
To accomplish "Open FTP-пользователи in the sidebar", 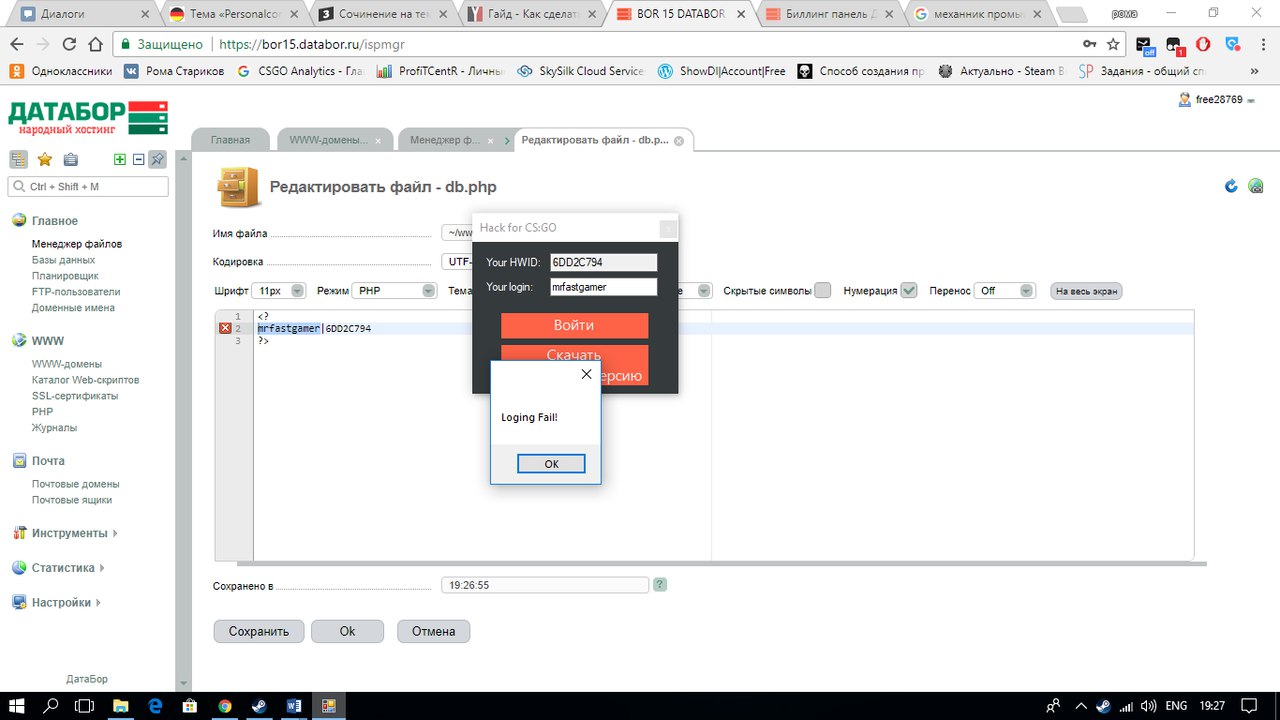I will click(76, 292).
